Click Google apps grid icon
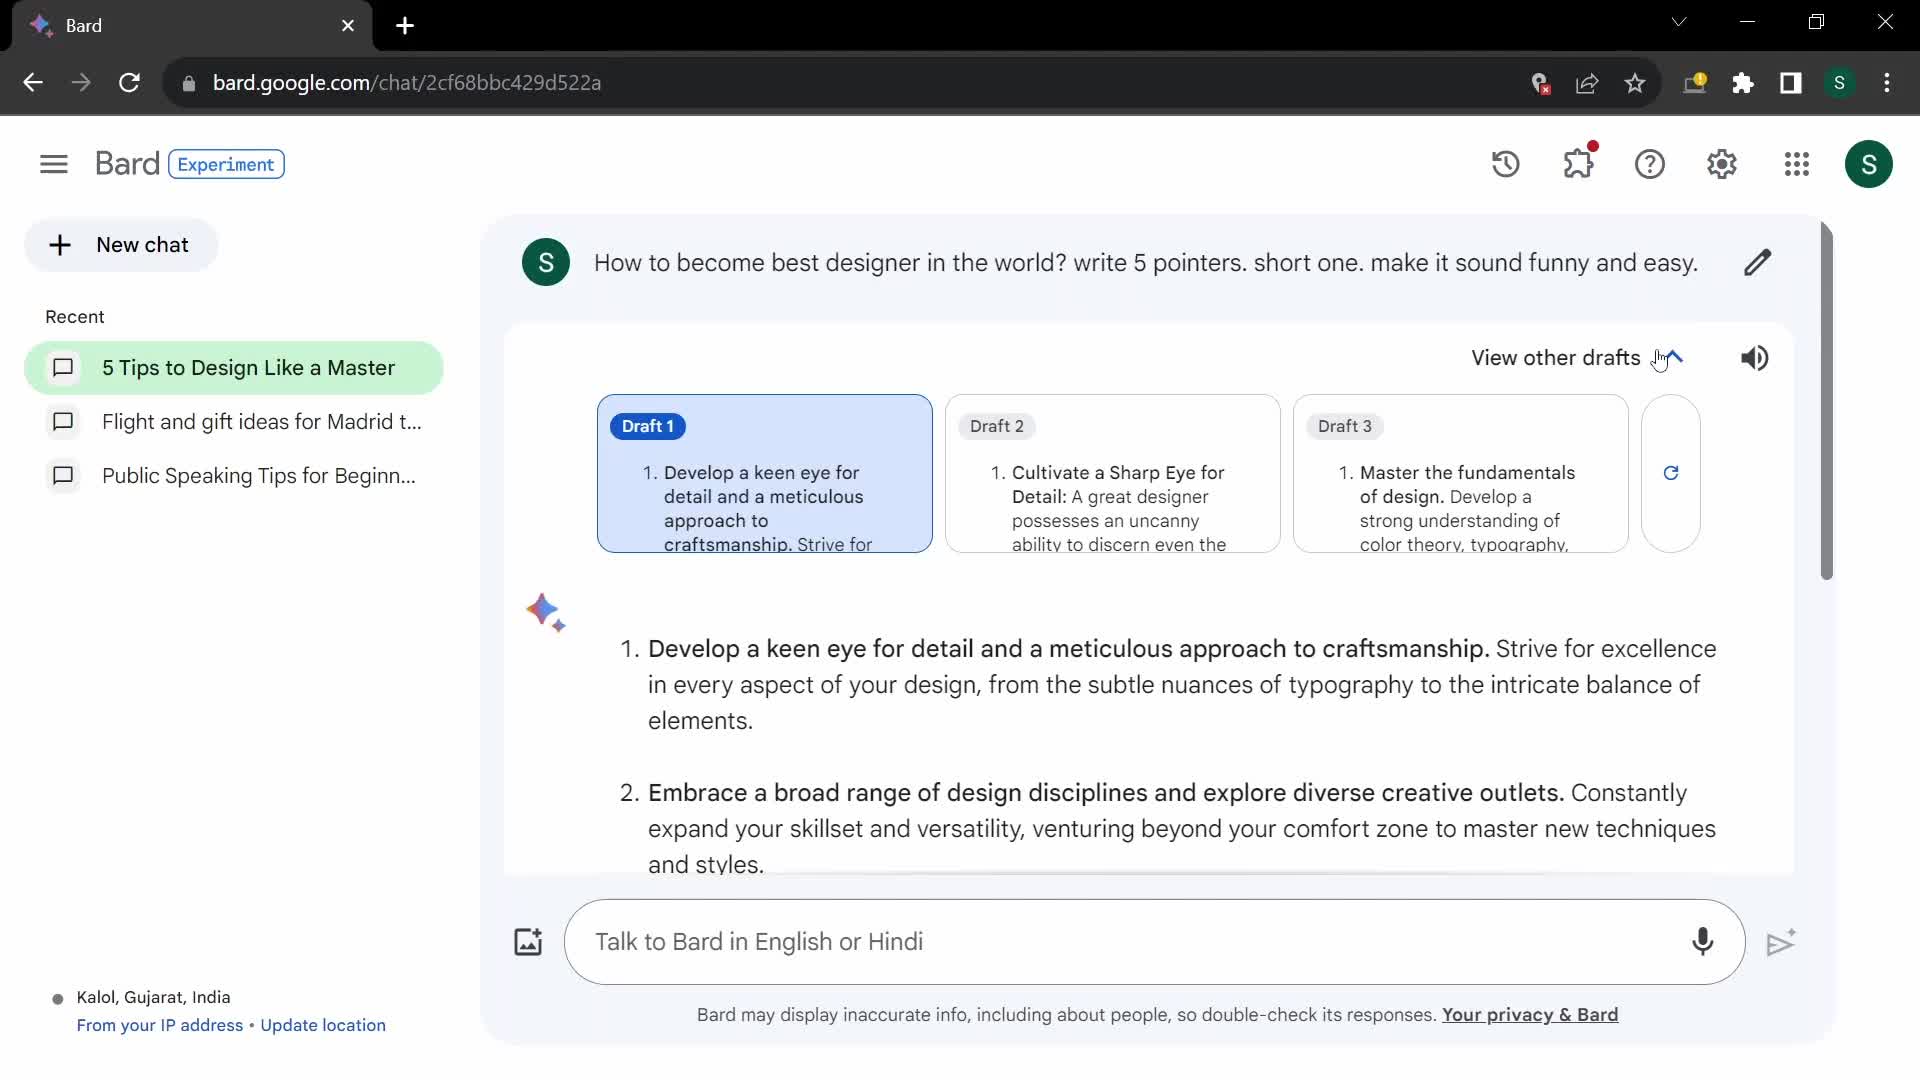The height and width of the screenshot is (1080, 1920). tap(1795, 164)
